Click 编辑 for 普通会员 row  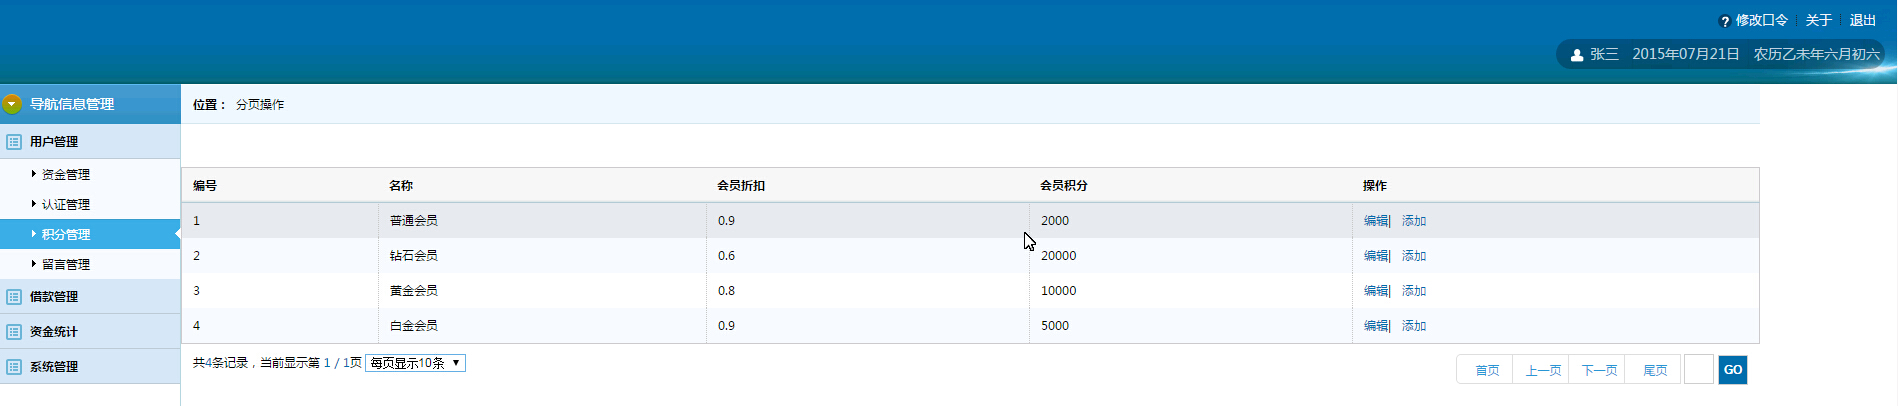pyautogui.click(x=1376, y=221)
